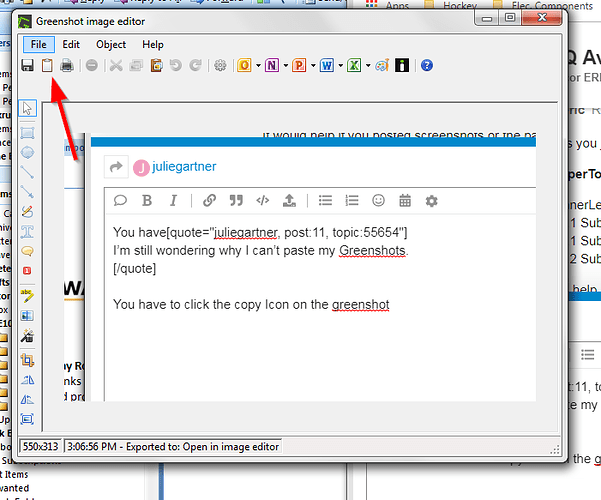Open the Excel export dropdown arrow
Image resolution: width=601 pixels, height=500 pixels.
coord(368,66)
